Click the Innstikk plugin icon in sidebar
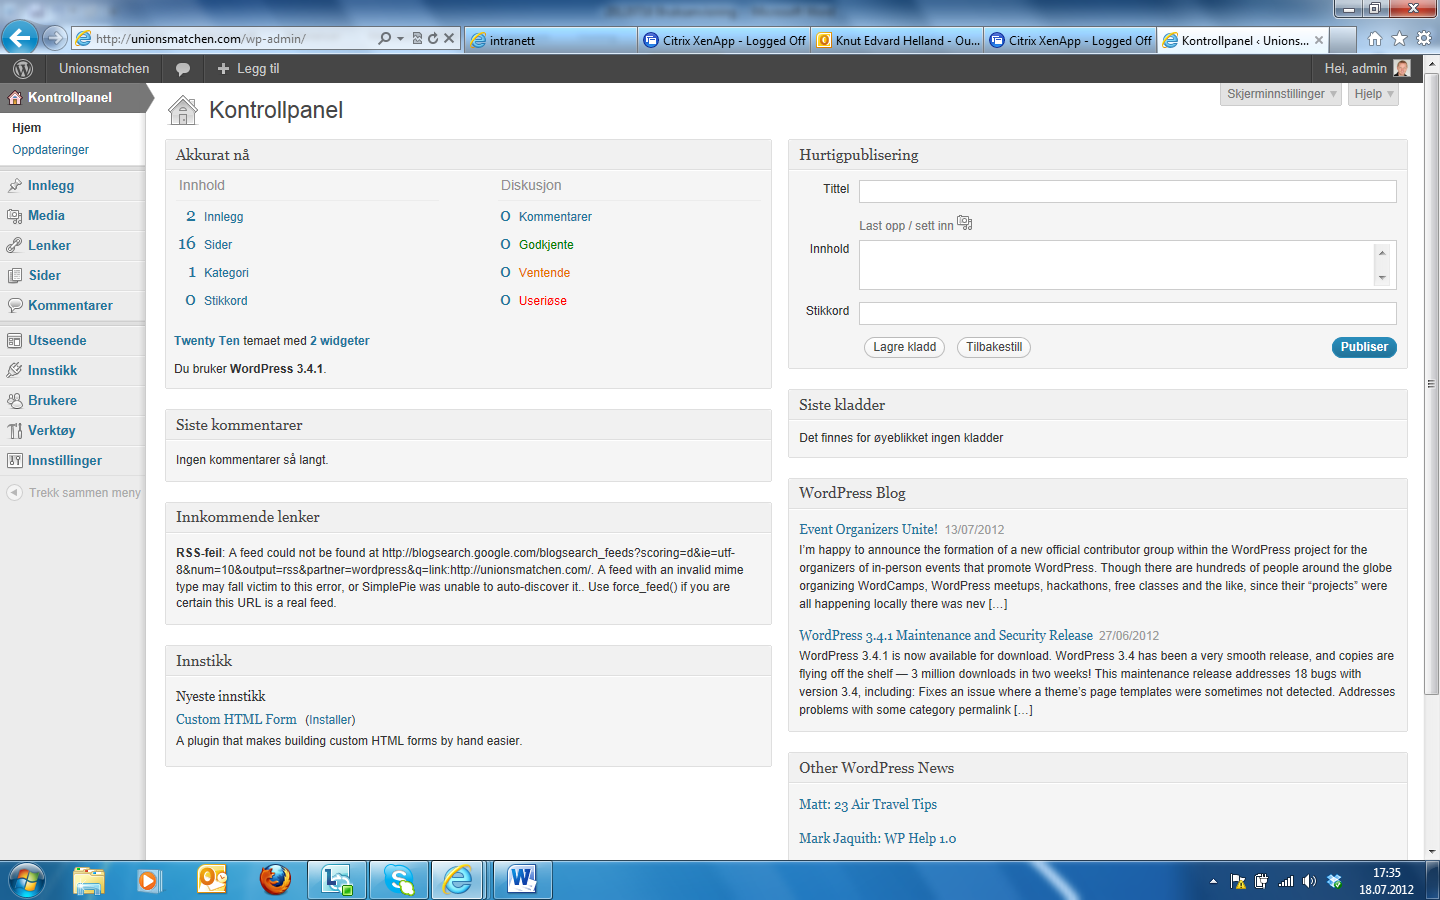The width and height of the screenshot is (1440, 900). [15, 370]
